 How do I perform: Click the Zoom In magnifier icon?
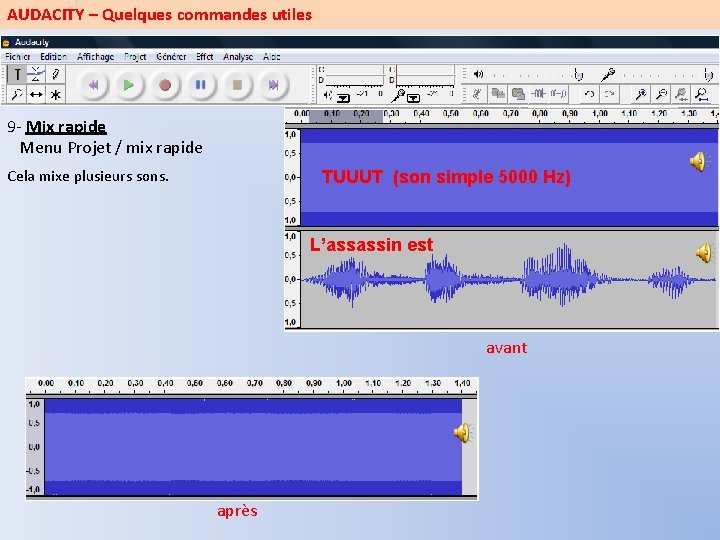(x=641, y=94)
